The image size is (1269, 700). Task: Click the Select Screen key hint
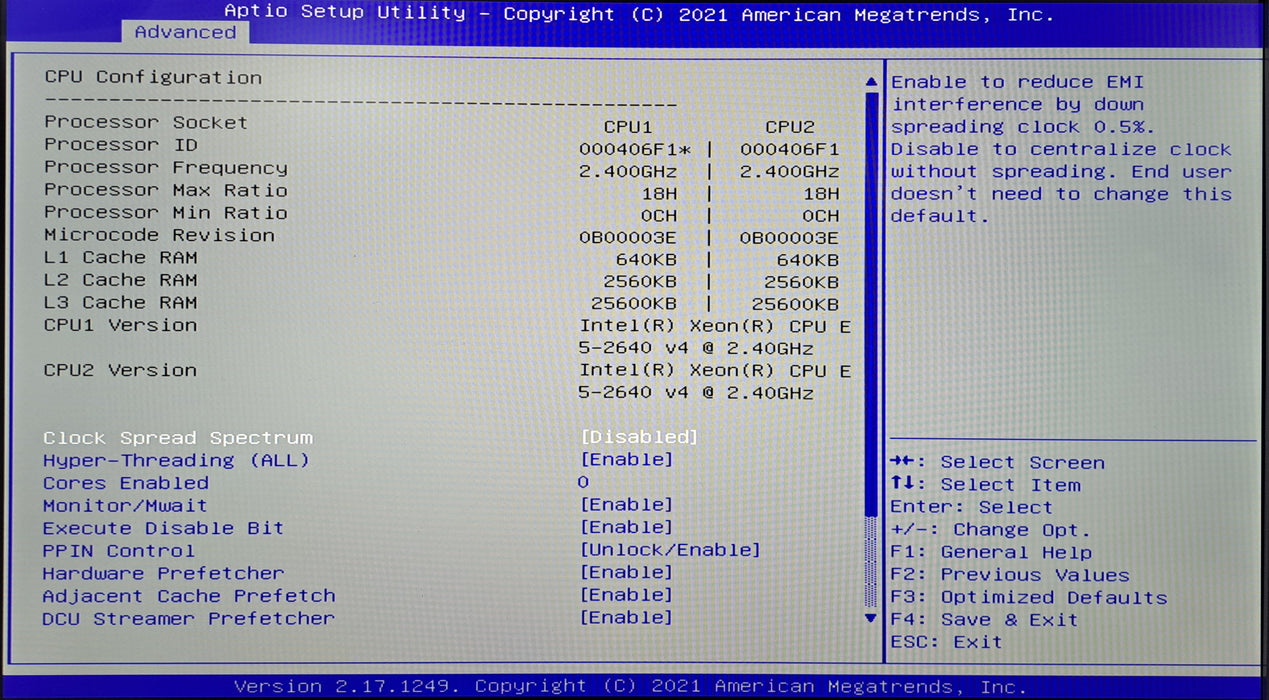pyautogui.click(x=997, y=462)
